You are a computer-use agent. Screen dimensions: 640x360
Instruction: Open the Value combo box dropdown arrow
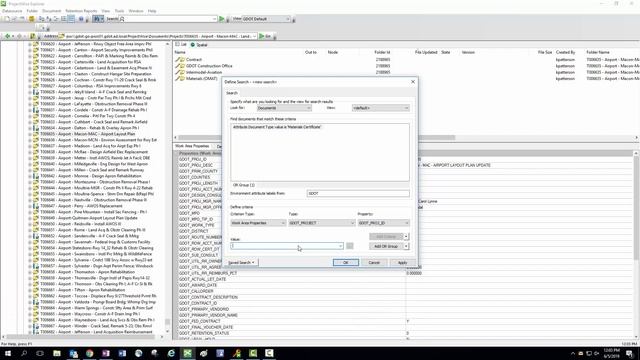tap(340, 246)
